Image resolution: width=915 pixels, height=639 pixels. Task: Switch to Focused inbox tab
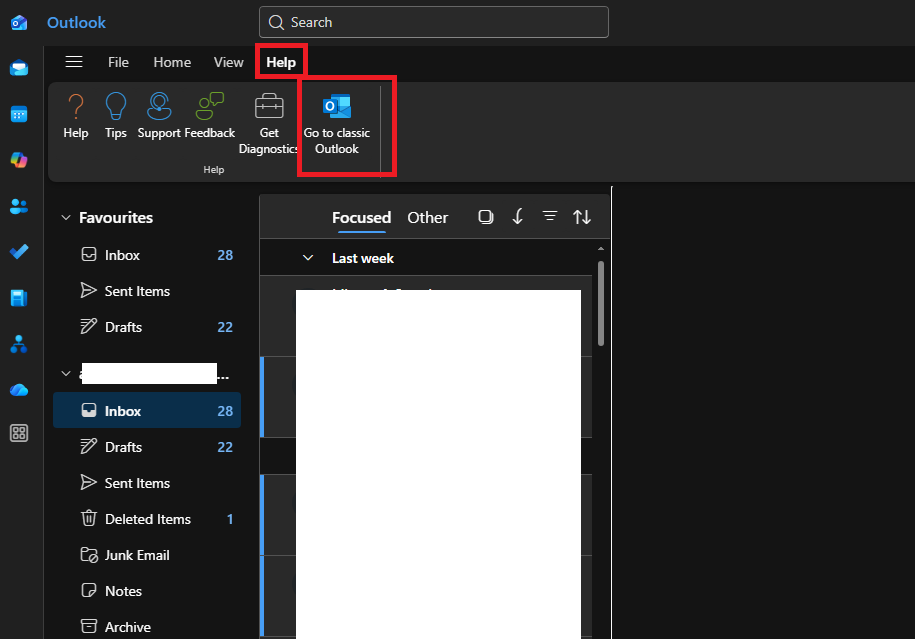pyautogui.click(x=362, y=217)
